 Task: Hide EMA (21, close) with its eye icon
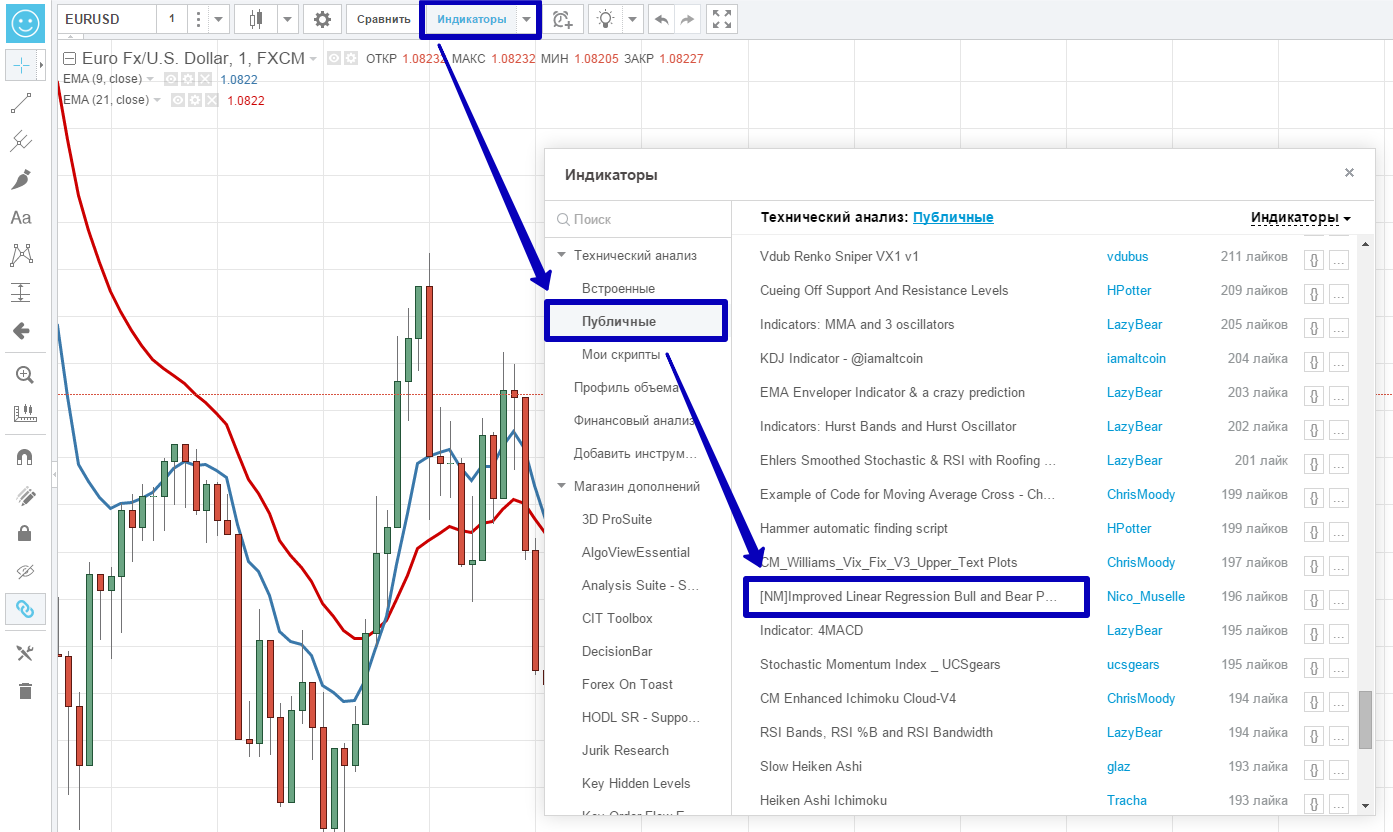point(177,100)
